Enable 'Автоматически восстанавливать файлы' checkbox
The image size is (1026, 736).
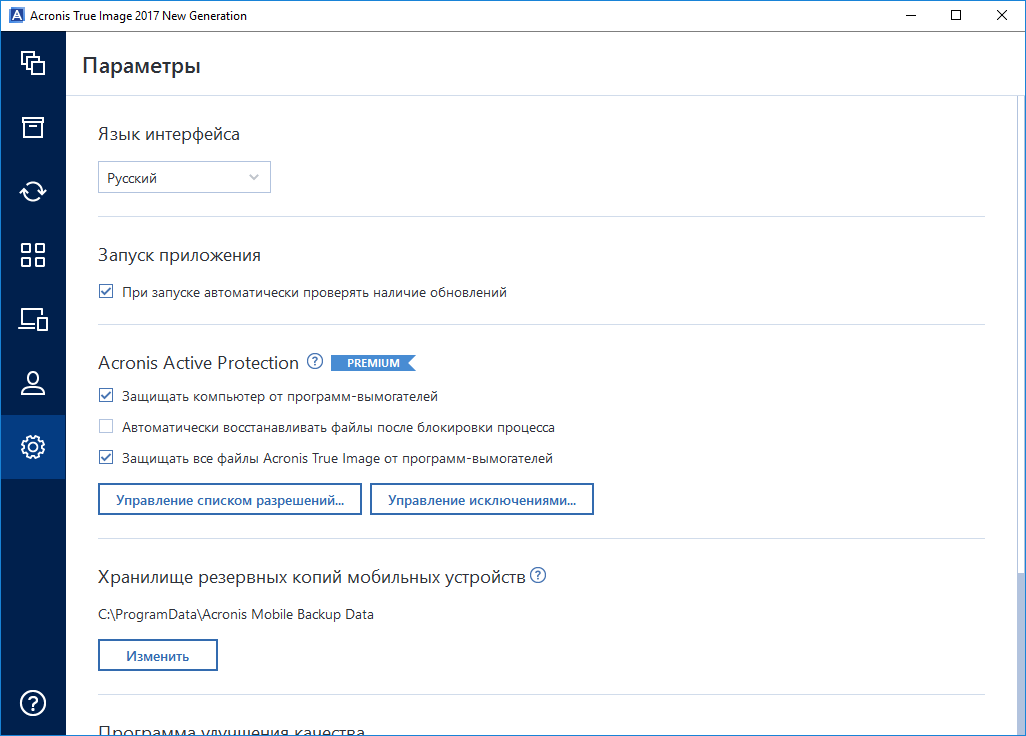[x=106, y=427]
